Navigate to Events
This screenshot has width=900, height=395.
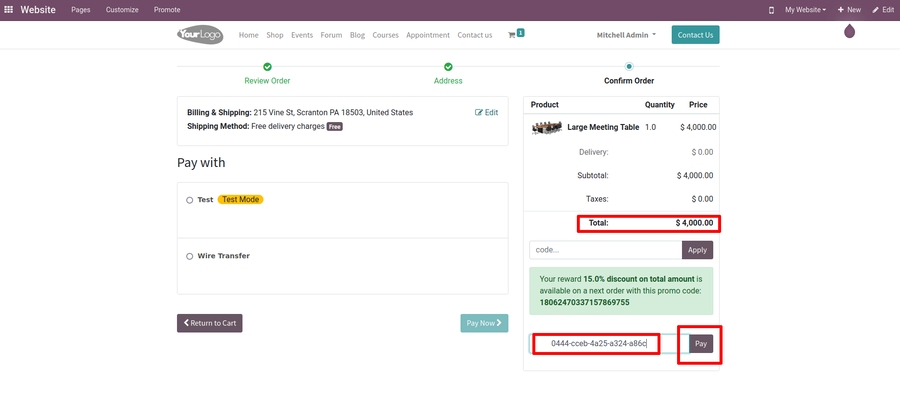point(302,35)
